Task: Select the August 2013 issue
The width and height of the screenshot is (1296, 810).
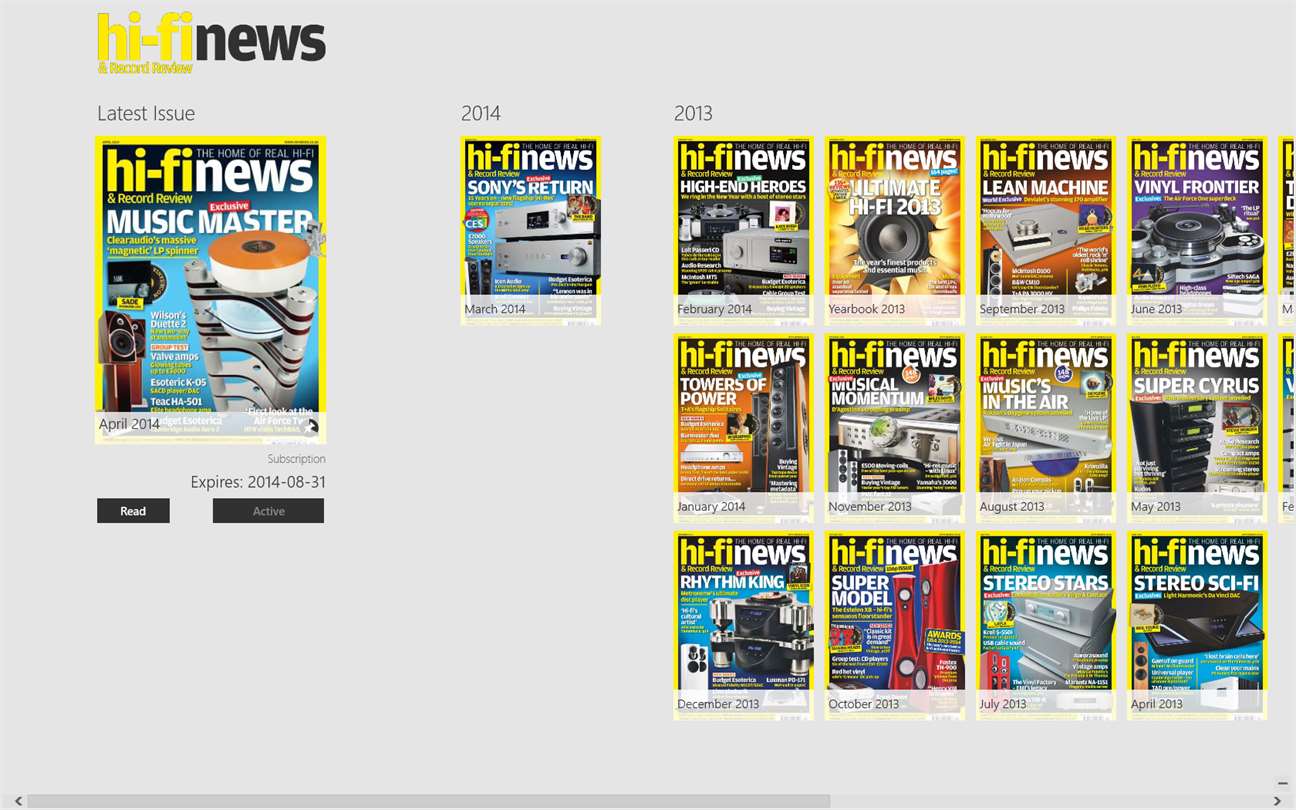Action: pyautogui.click(x=1046, y=428)
